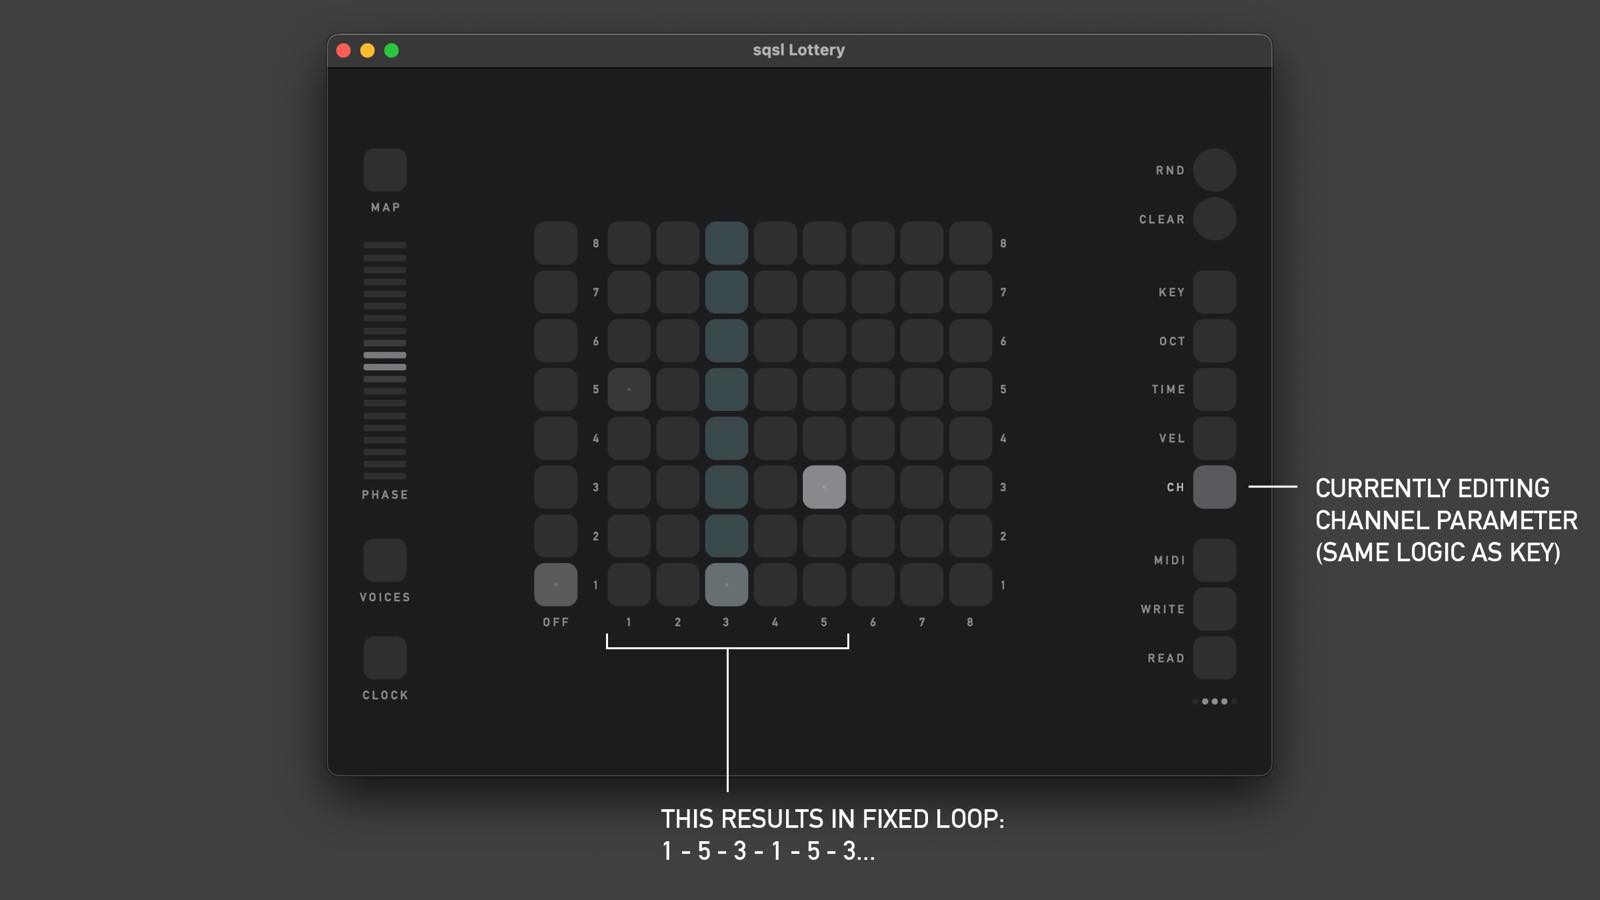Click grid cell column 8 row 1

pos(970,585)
